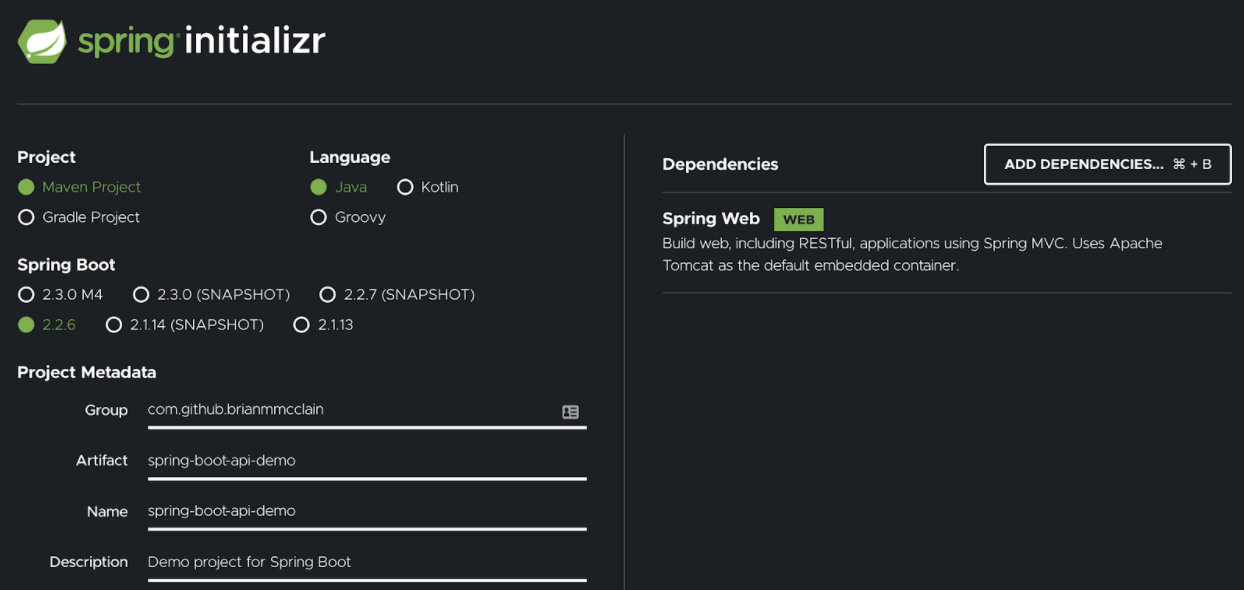Choose Kotlin as the language
Image resolution: width=1244 pixels, height=590 pixels.
[405, 187]
